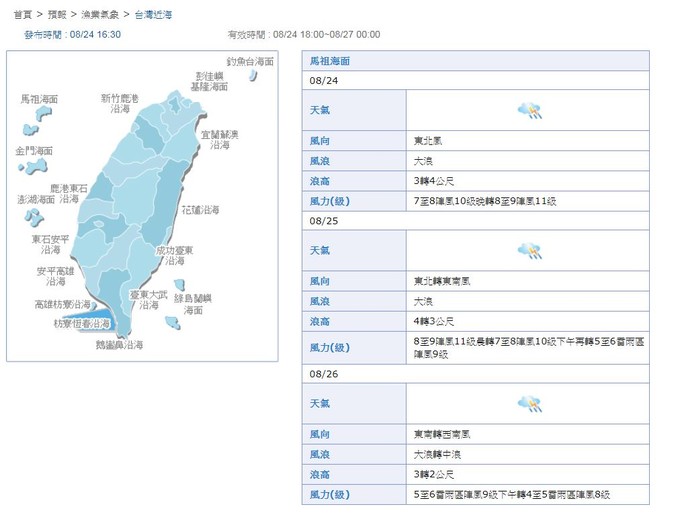The image size is (680, 519).
Task: Open 台灣近海 breadcrumb link
Action: 154,14
